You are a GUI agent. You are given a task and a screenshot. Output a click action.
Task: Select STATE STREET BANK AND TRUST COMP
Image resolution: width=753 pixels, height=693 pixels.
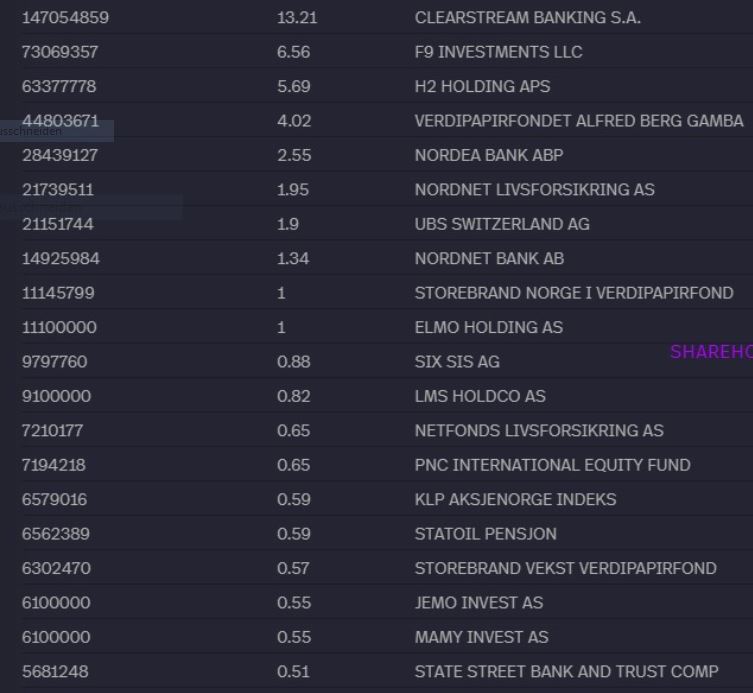[566, 671]
